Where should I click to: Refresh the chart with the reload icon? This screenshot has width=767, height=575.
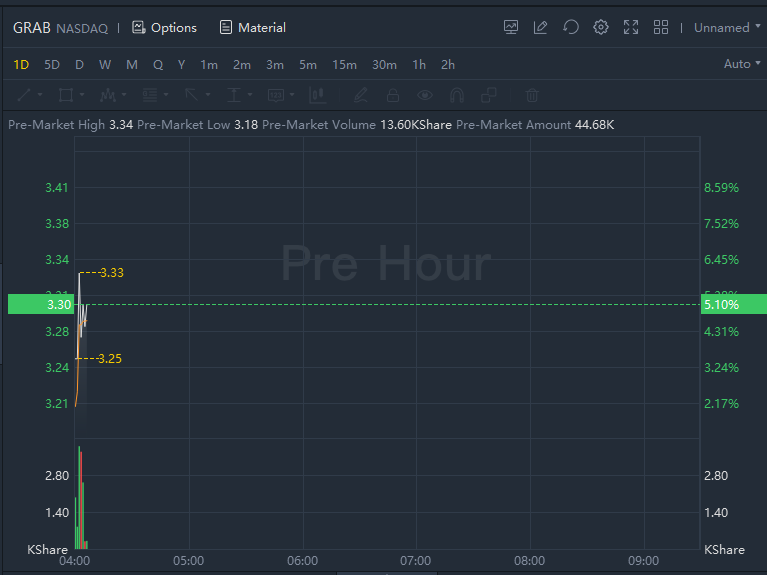(570, 27)
